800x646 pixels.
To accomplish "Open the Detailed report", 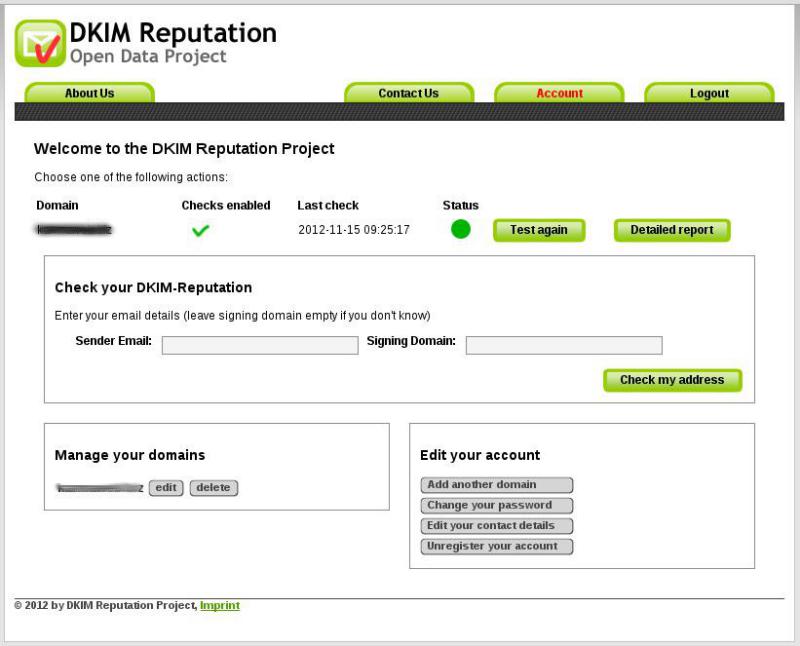I will point(671,230).
